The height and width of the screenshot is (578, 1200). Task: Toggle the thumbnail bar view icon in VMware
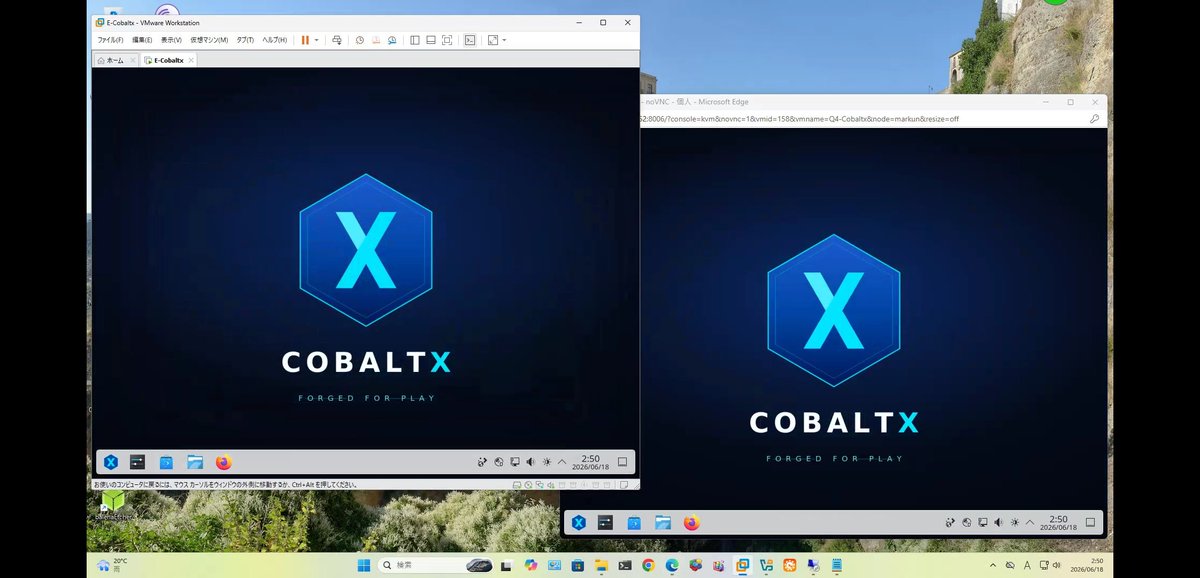coord(430,40)
